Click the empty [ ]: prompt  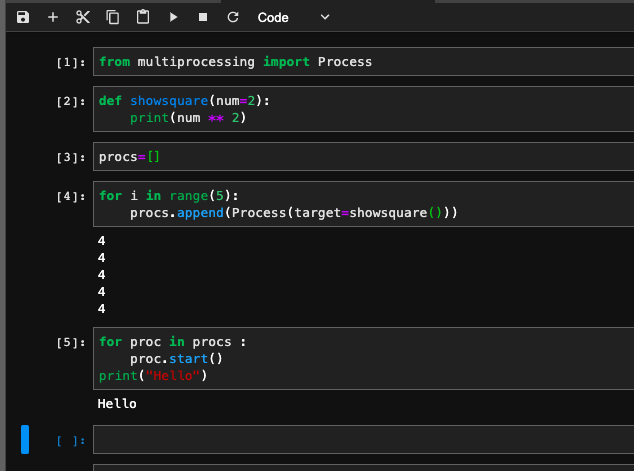[71, 441]
